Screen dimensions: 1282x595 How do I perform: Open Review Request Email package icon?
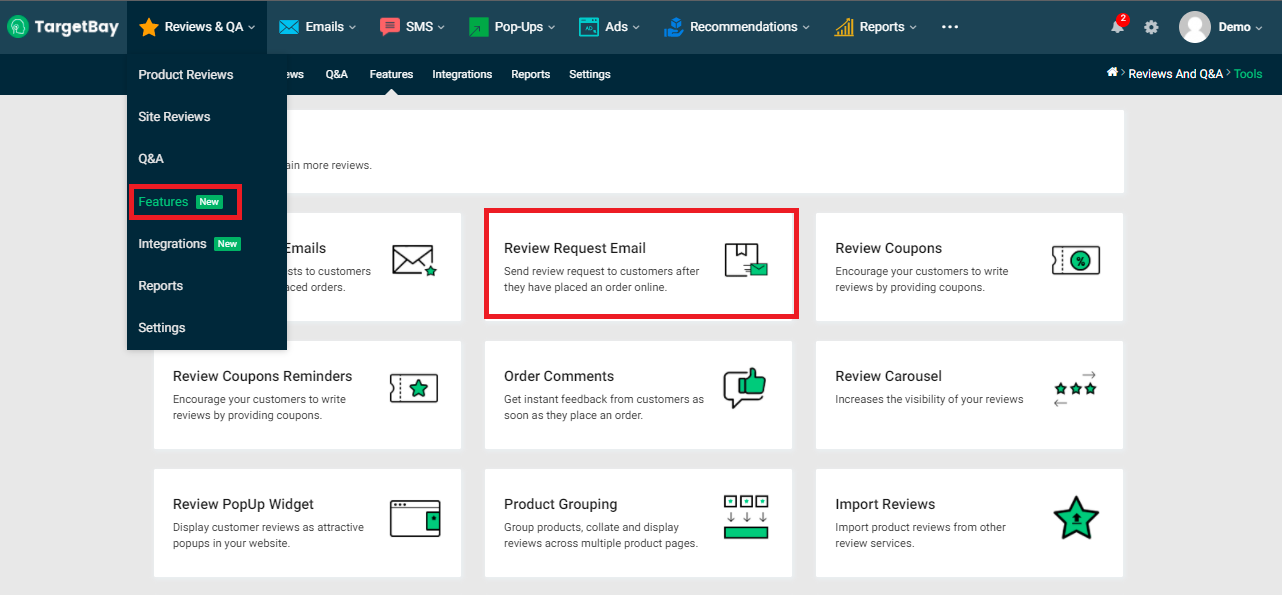[746, 260]
